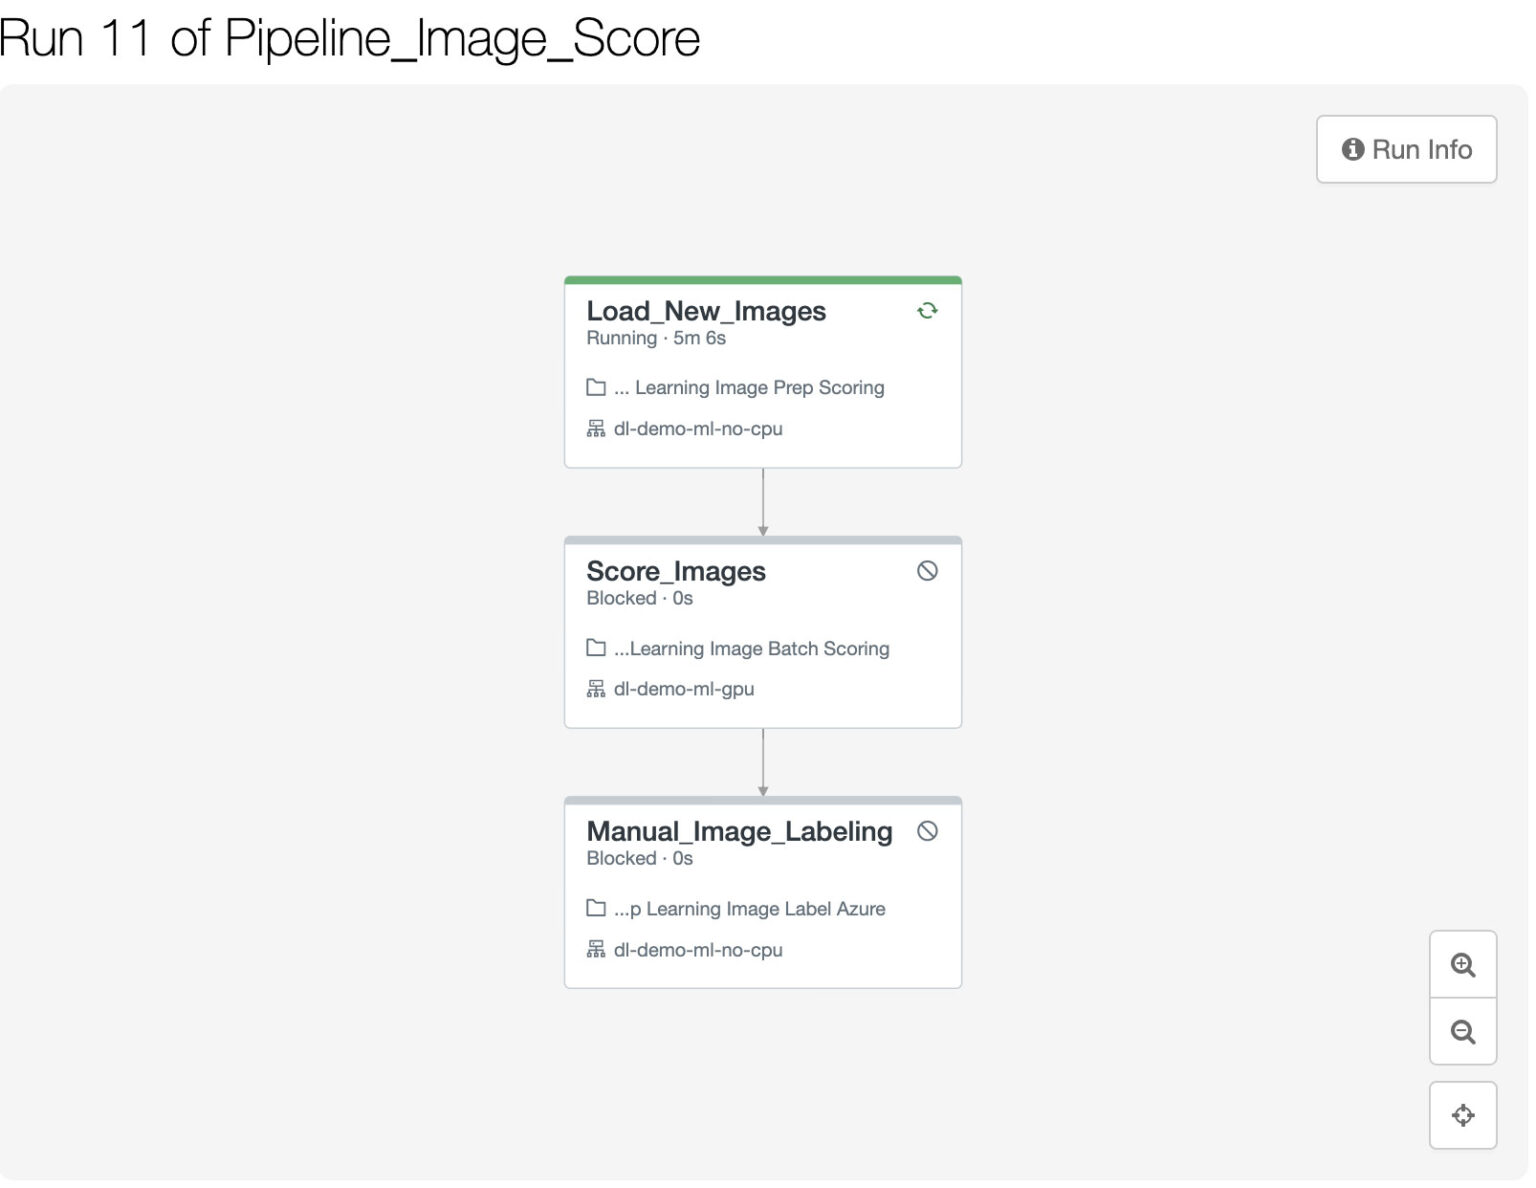Click the dl-demo-ml-gpu compute label
The width and height of the screenshot is (1536, 1188).
684,689
